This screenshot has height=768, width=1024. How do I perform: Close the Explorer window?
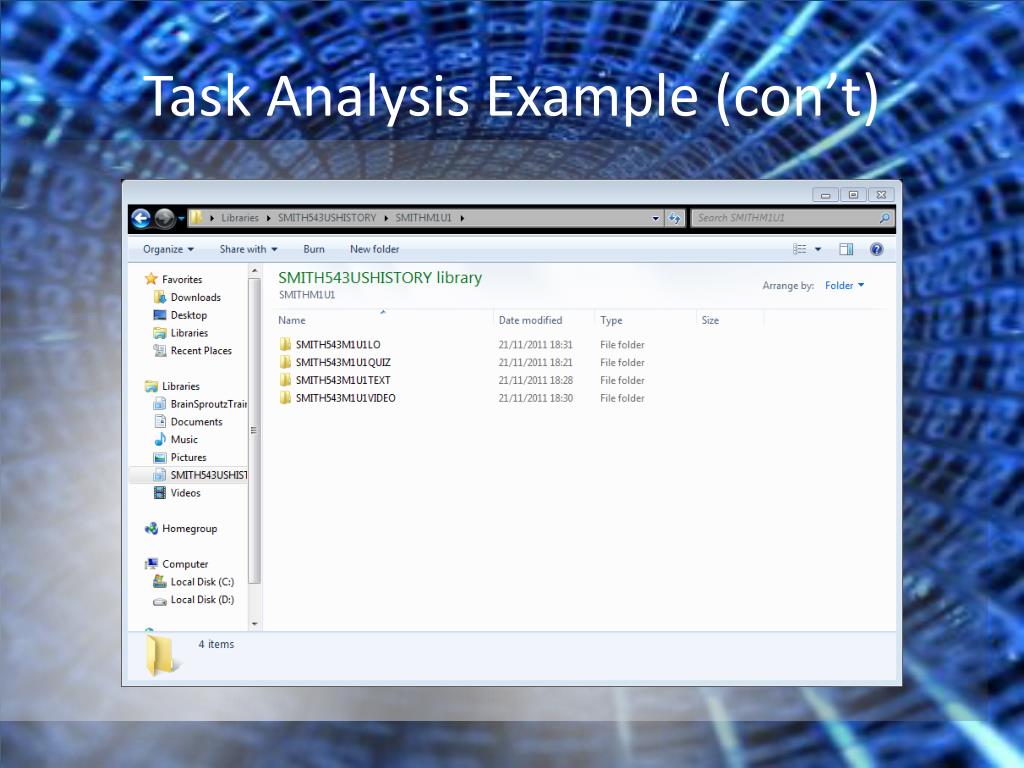[x=881, y=195]
